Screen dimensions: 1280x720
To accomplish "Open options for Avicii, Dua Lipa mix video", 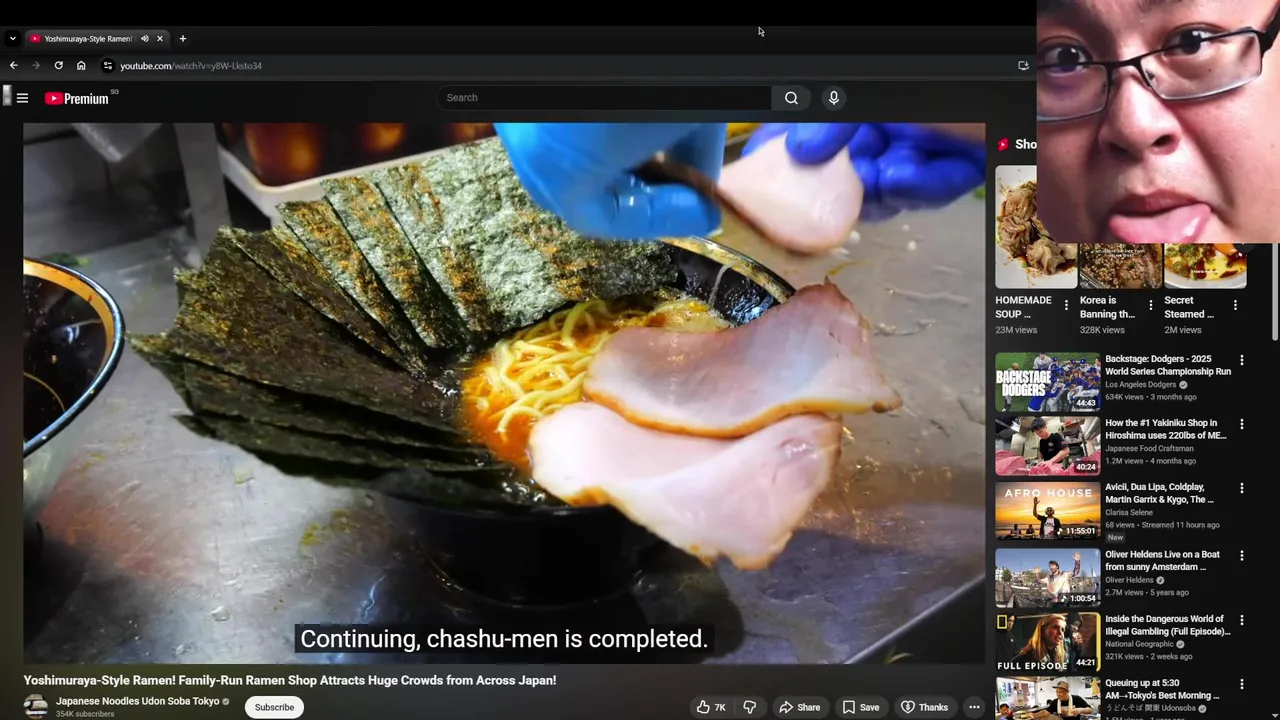I will (x=1242, y=488).
